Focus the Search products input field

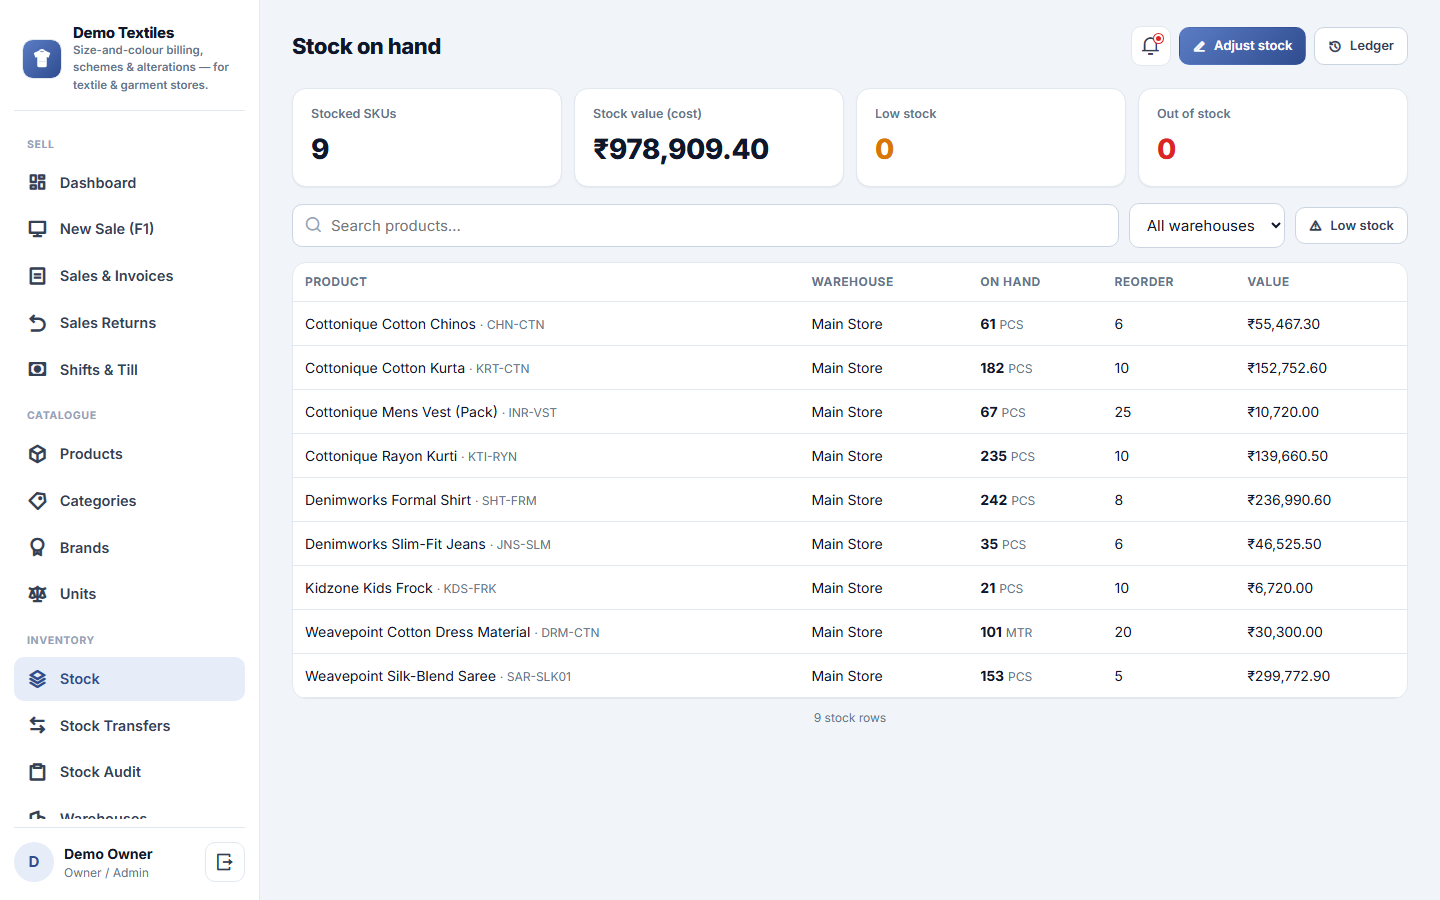pyautogui.click(x=705, y=226)
